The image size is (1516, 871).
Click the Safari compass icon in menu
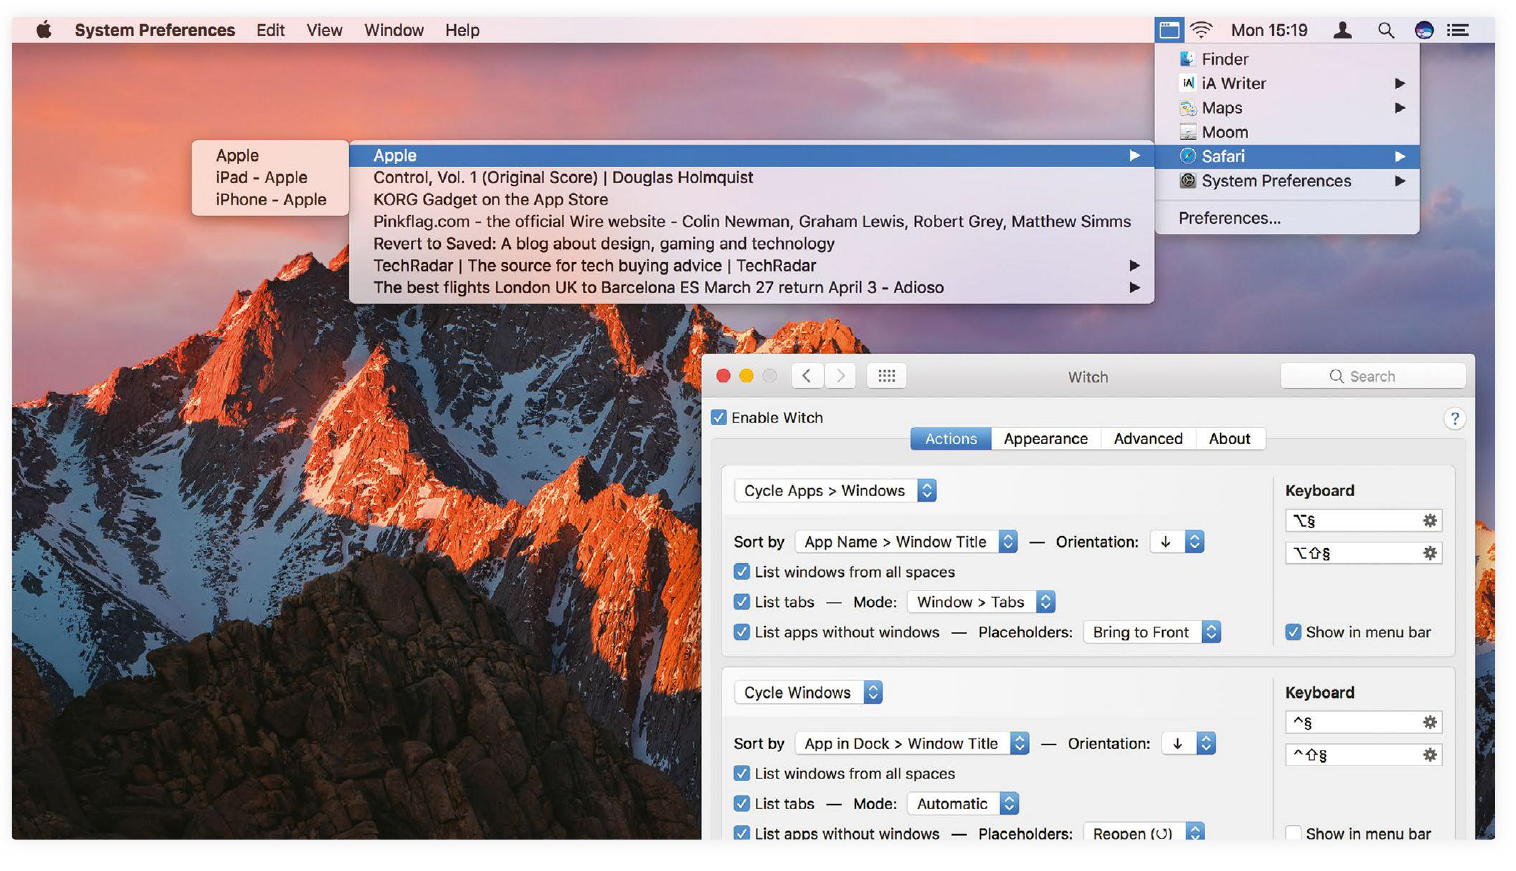click(x=1187, y=156)
